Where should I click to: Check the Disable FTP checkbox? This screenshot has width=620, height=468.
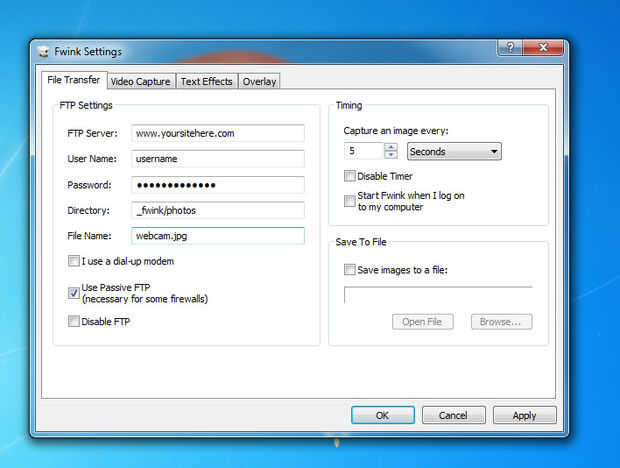pyautogui.click(x=74, y=321)
